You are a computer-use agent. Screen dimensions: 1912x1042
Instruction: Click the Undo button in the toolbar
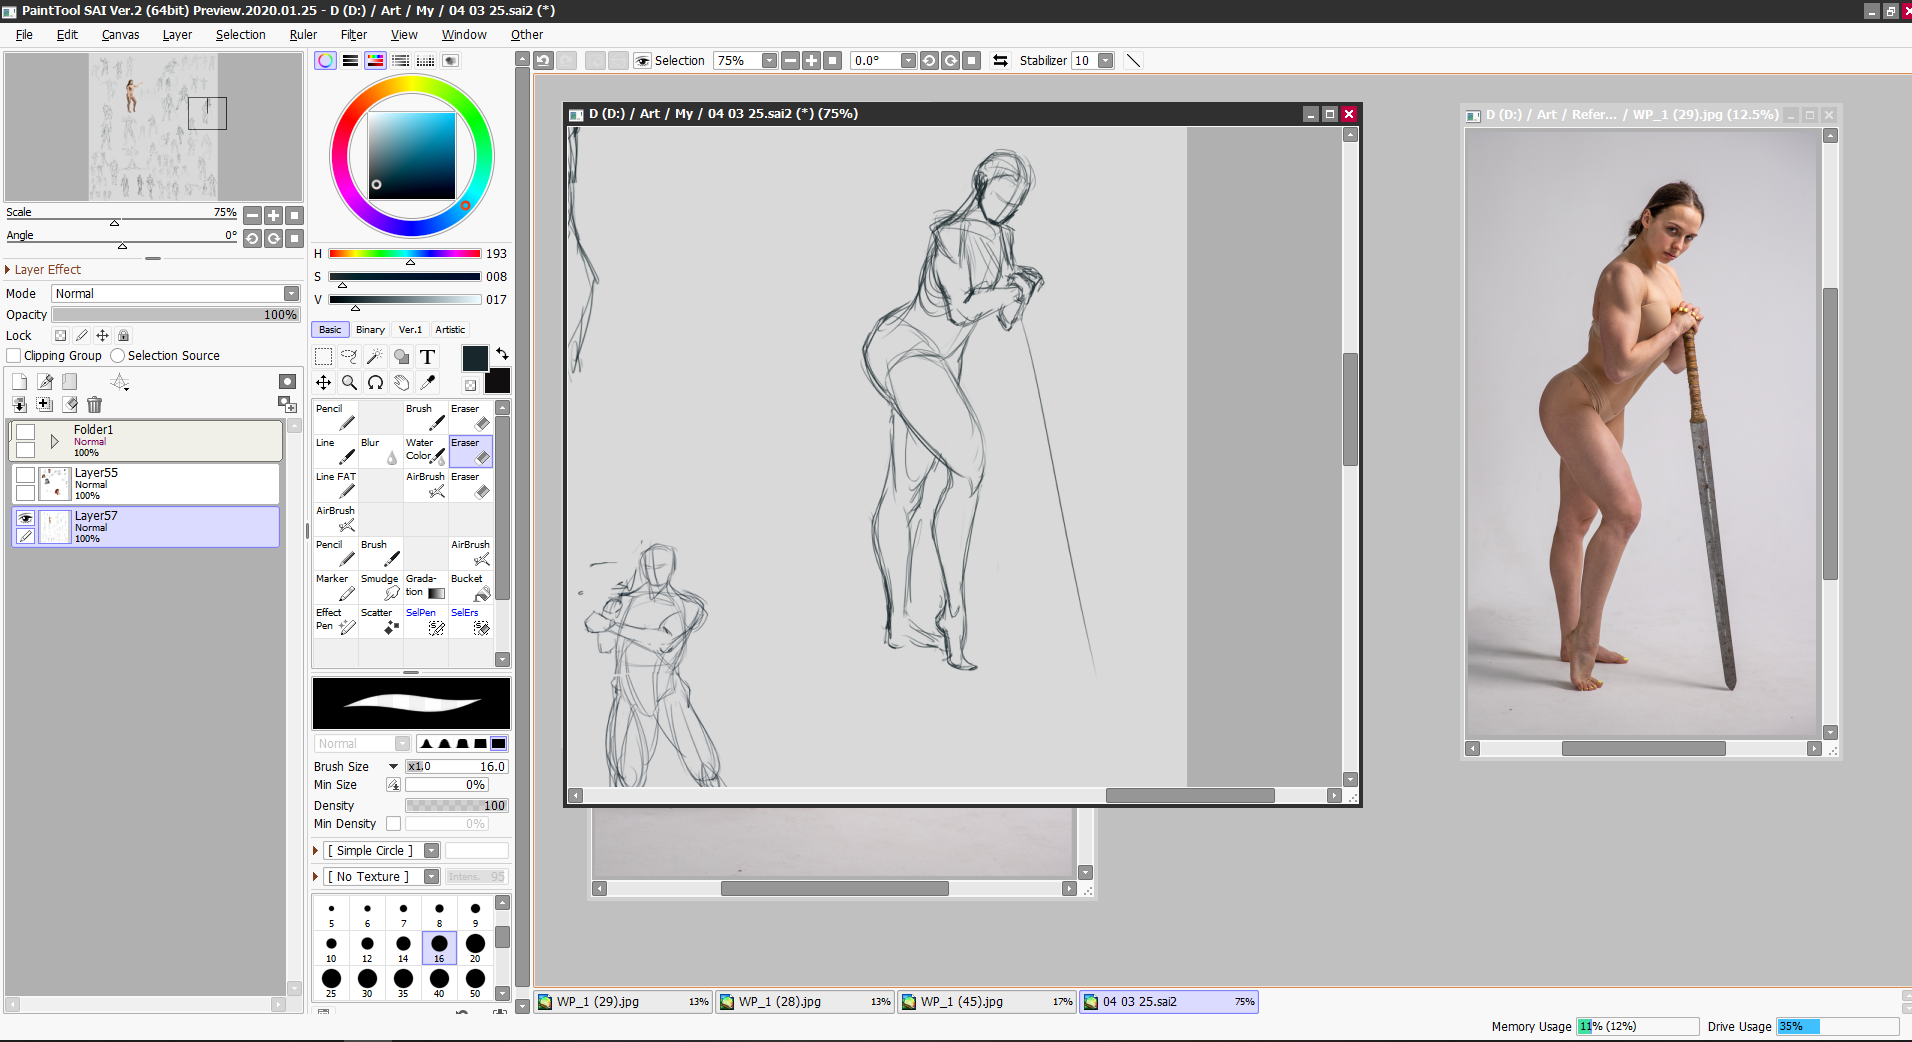(543, 61)
